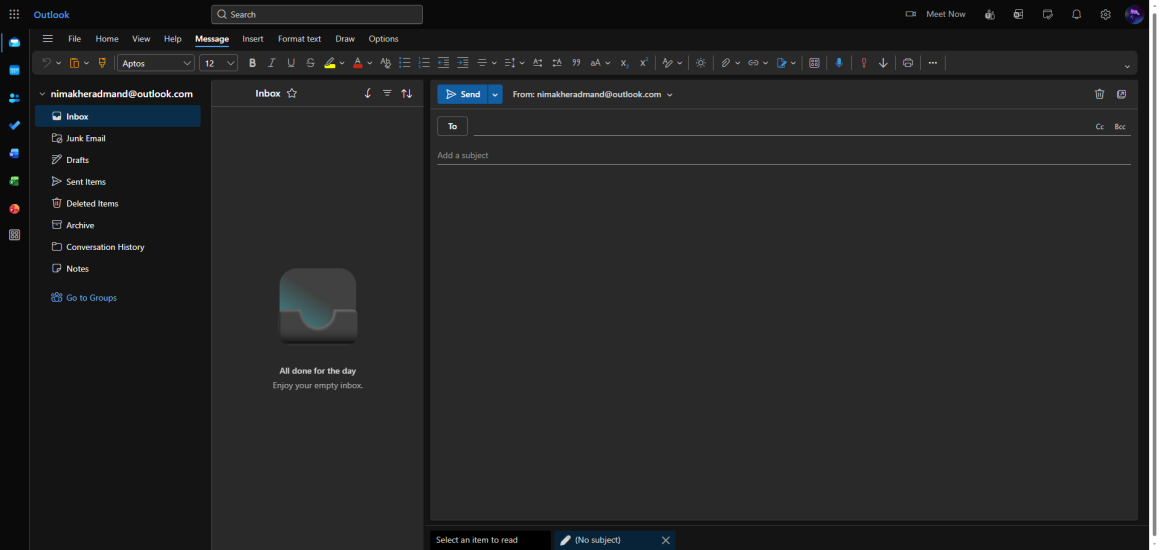The image size is (1160, 550).
Task: Open Outlook settings gear icon
Action: [1105, 14]
